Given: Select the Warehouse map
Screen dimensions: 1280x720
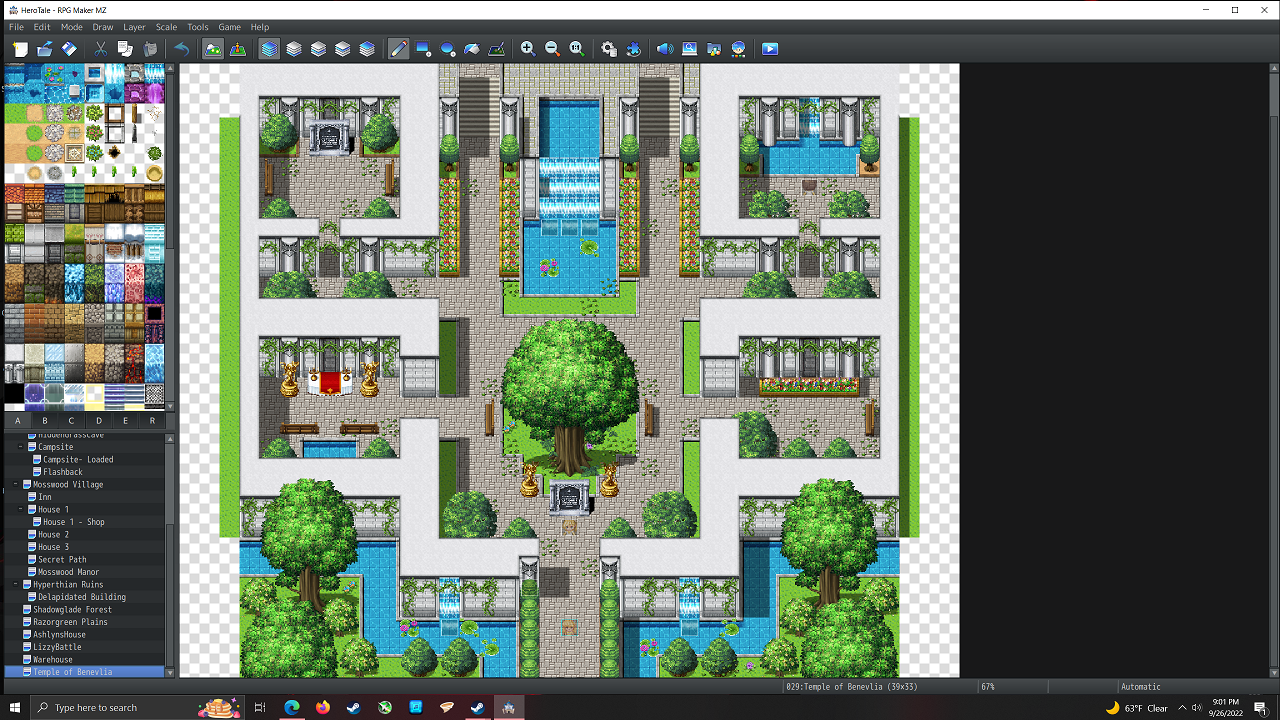Looking at the screenshot, I should tap(52, 660).
